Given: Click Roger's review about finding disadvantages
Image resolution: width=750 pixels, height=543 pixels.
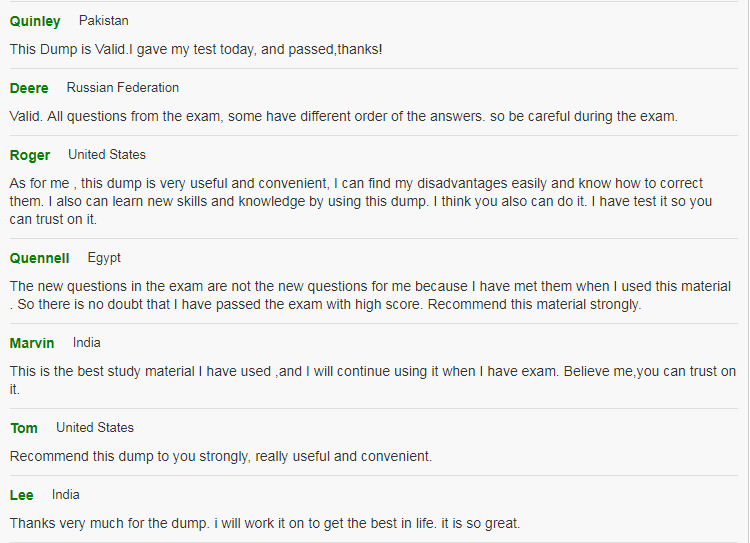Looking at the screenshot, I should (x=361, y=201).
